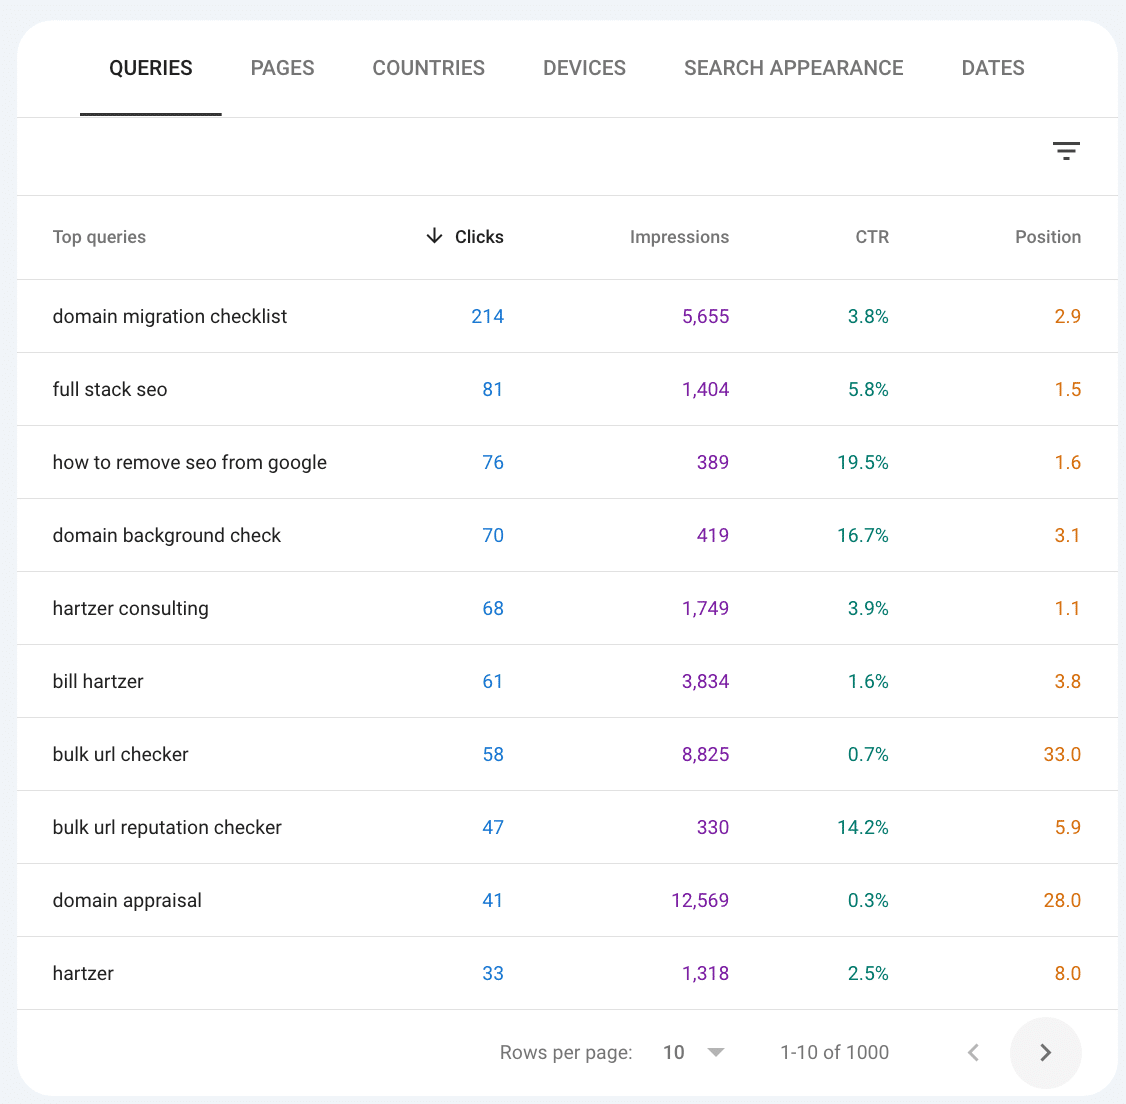Click the 8,825 impressions value
Viewport: 1126px width, 1104px height.
pos(705,754)
